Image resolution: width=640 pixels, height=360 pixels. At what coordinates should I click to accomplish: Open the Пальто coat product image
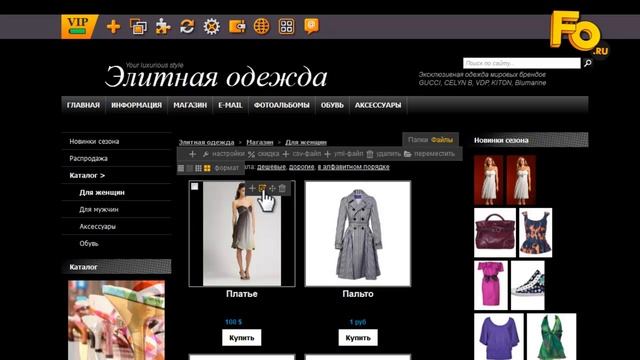click(x=358, y=234)
